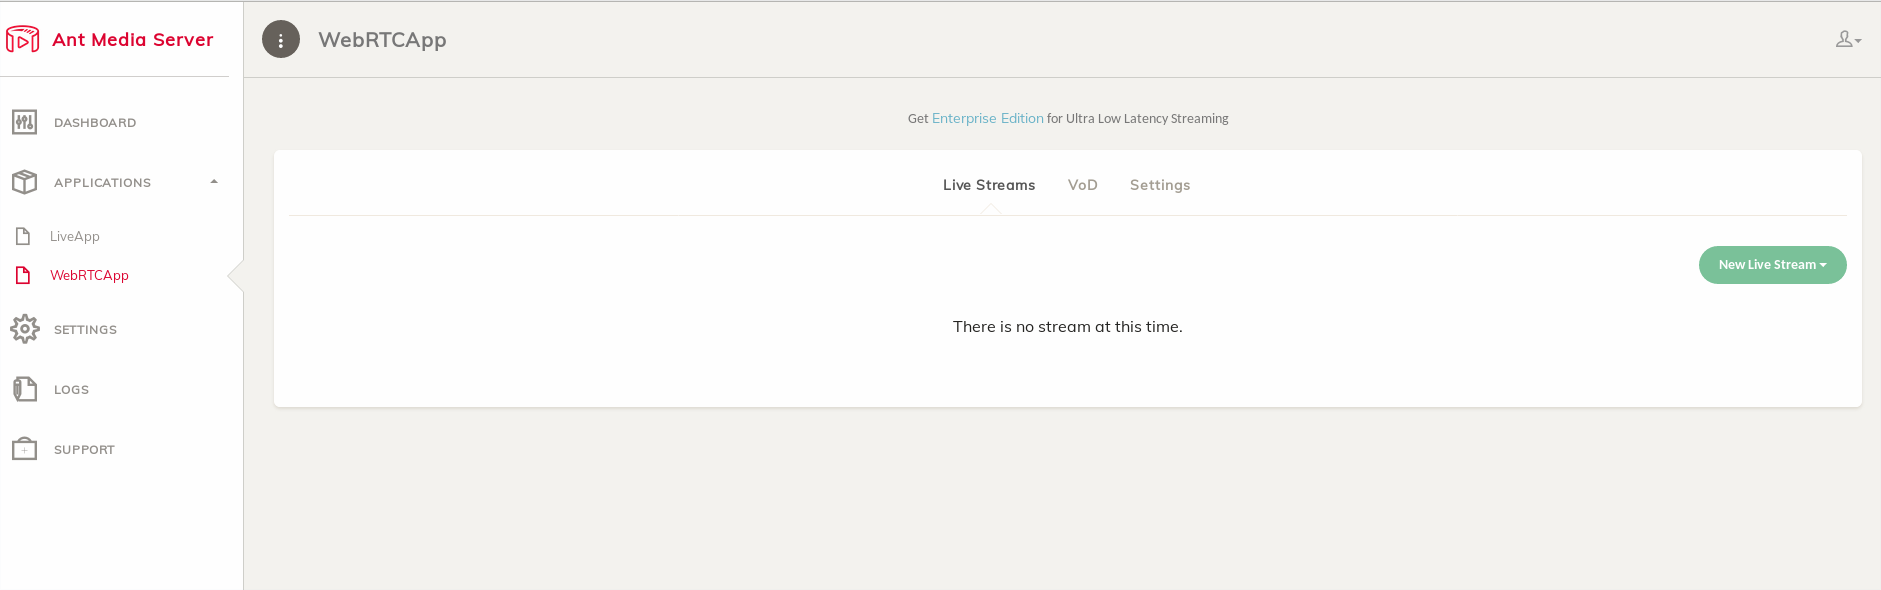Click the 'There is no stream at this time.' text
1881x590 pixels.
click(1068, 327)
